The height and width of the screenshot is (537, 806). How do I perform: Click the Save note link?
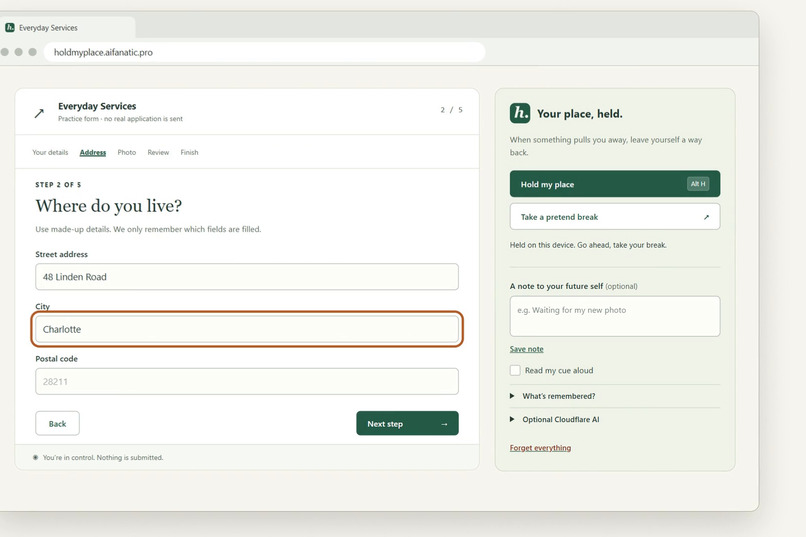(x=526, y=349)
